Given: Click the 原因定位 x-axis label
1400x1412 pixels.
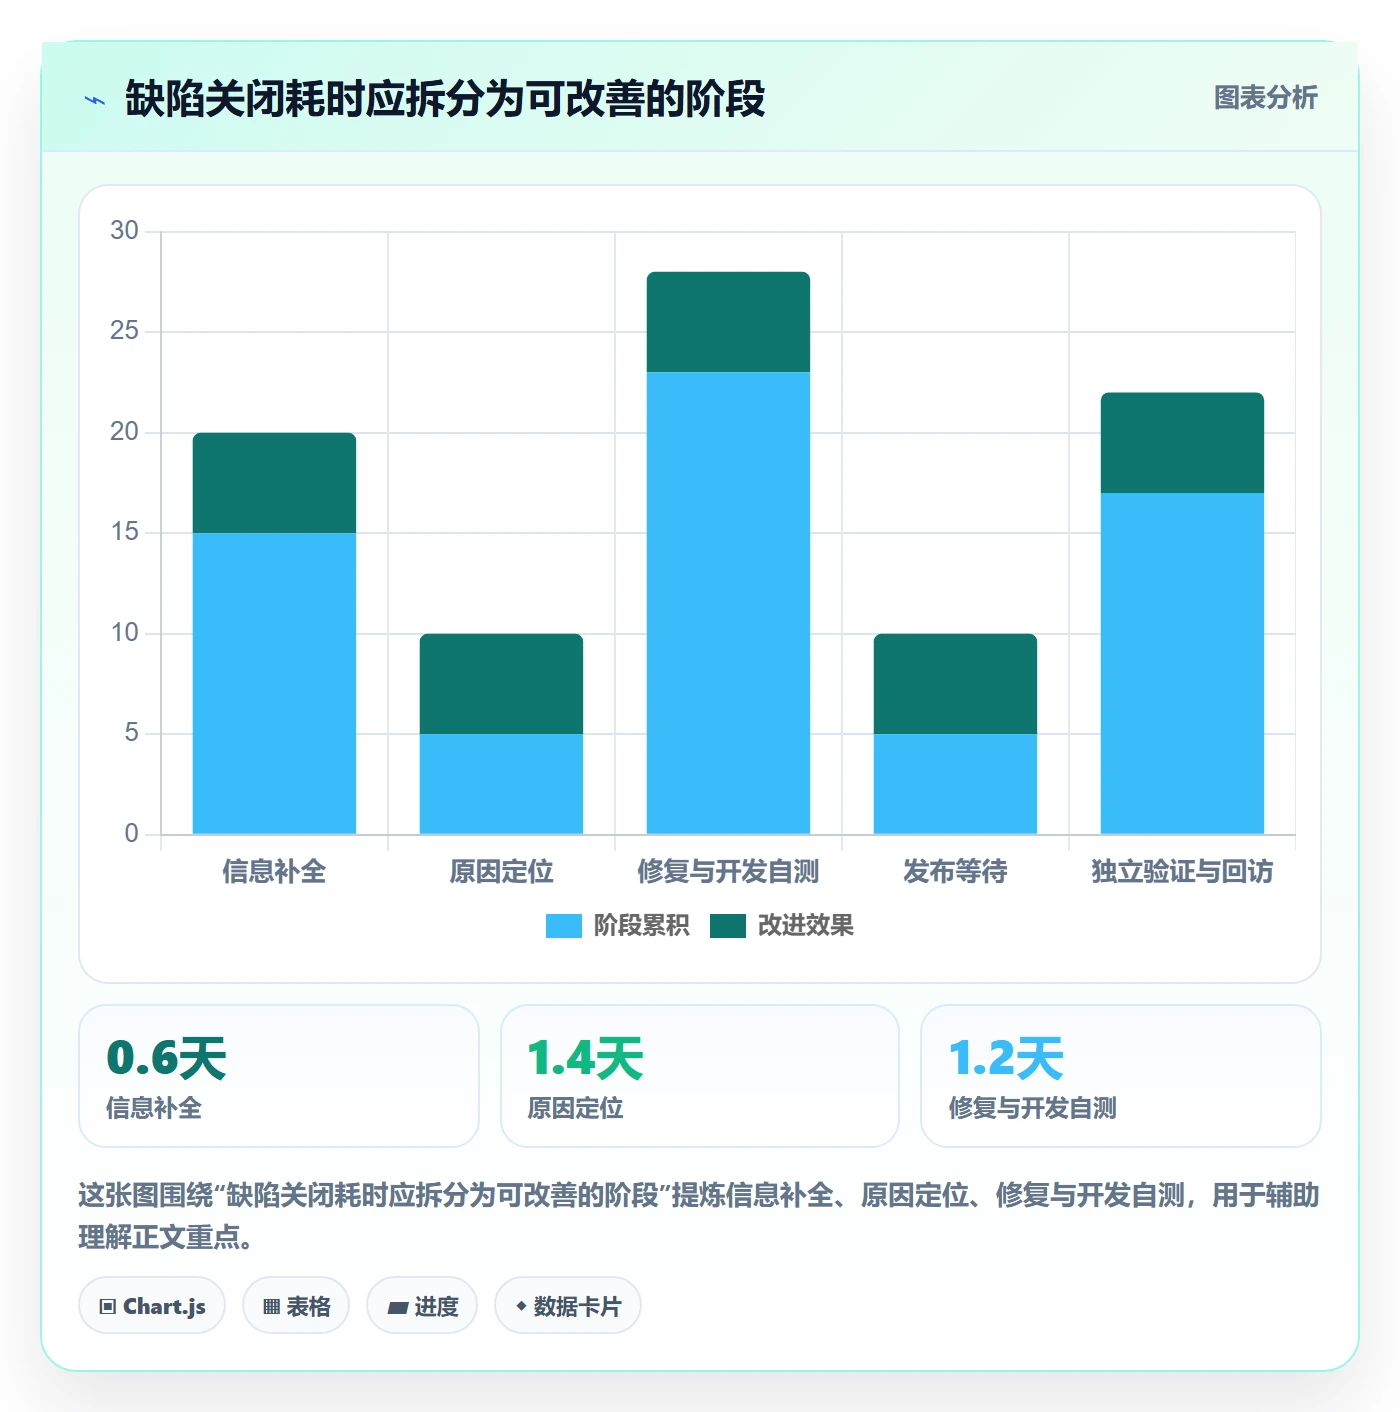Looking at the screenshot, I should tap(501, 872).
